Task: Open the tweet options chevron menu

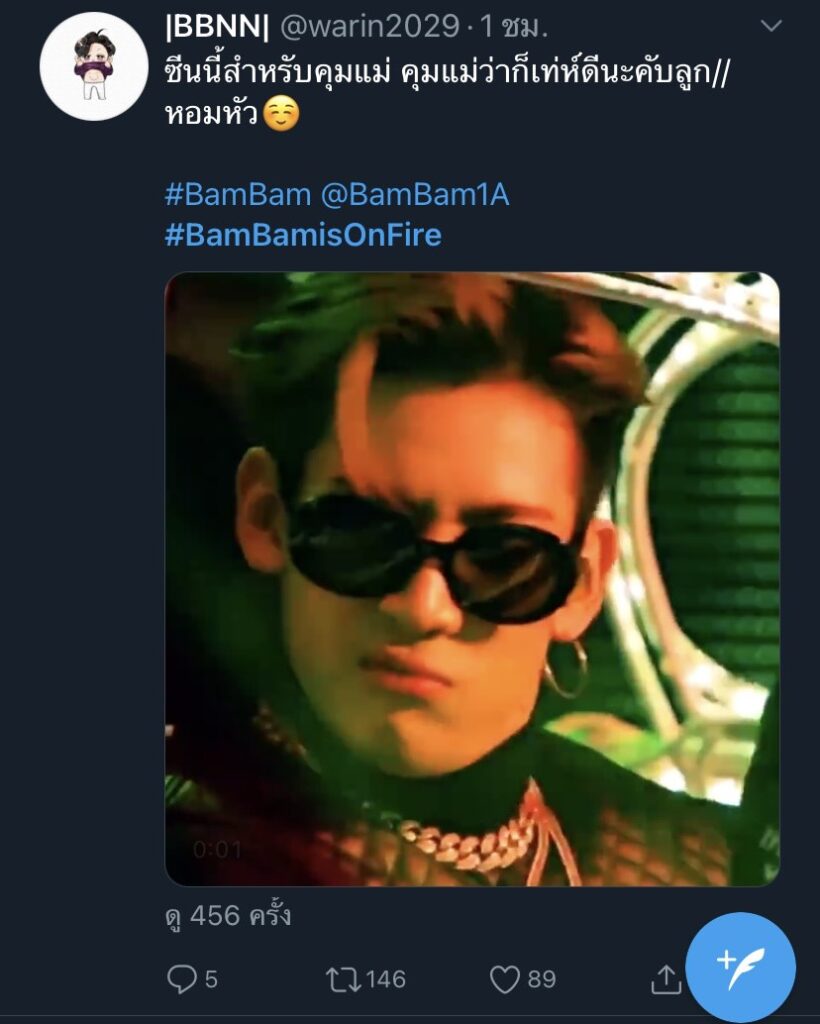Action: (770, 27)
